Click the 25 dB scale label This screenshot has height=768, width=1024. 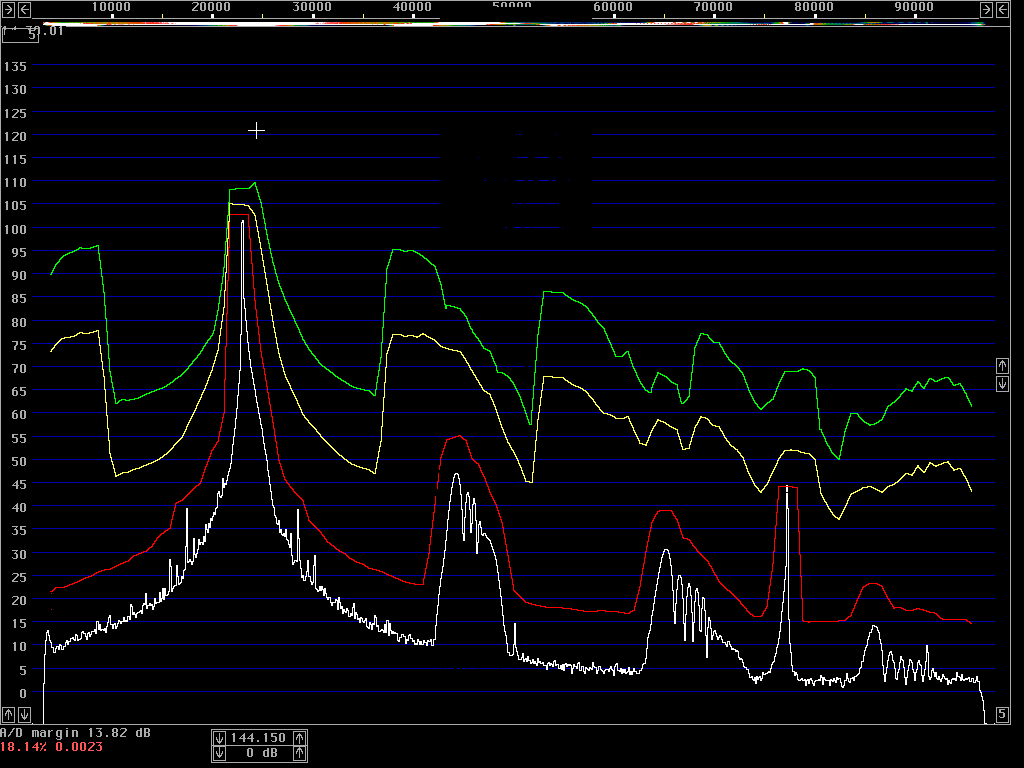(x=19, y=577)
